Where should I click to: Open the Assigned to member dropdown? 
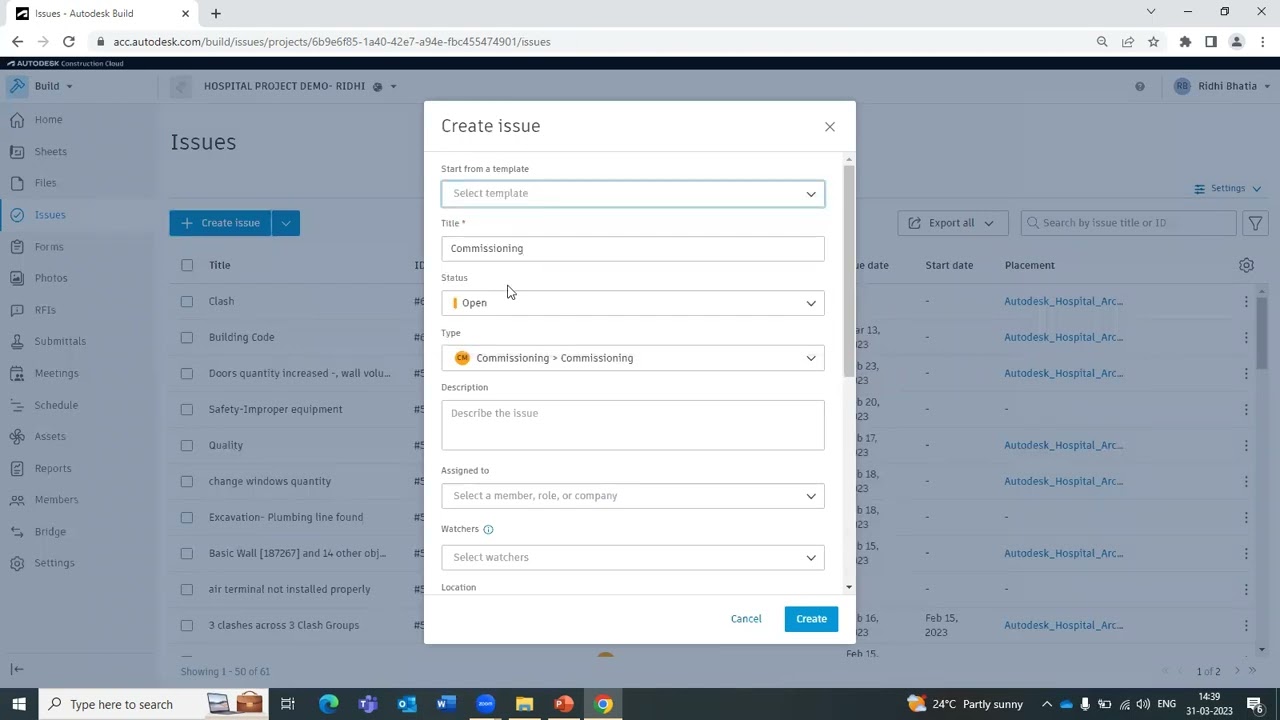coord(633,496)
